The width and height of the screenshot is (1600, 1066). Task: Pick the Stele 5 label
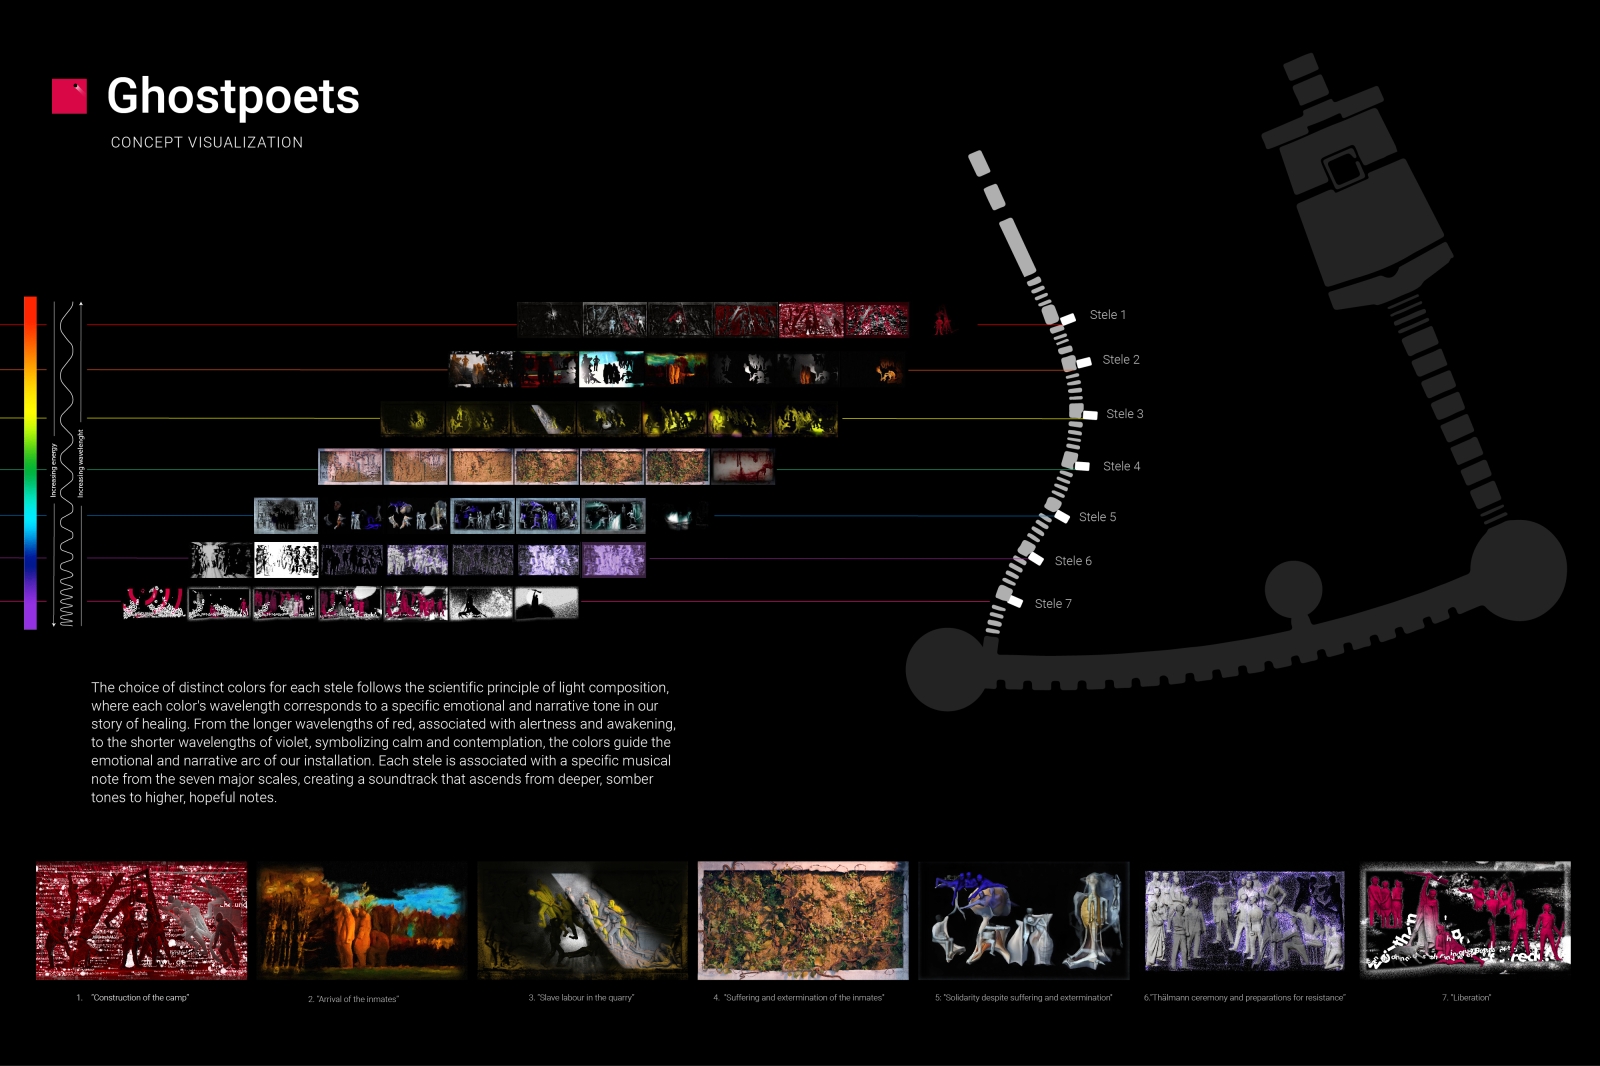(1097, 517)
